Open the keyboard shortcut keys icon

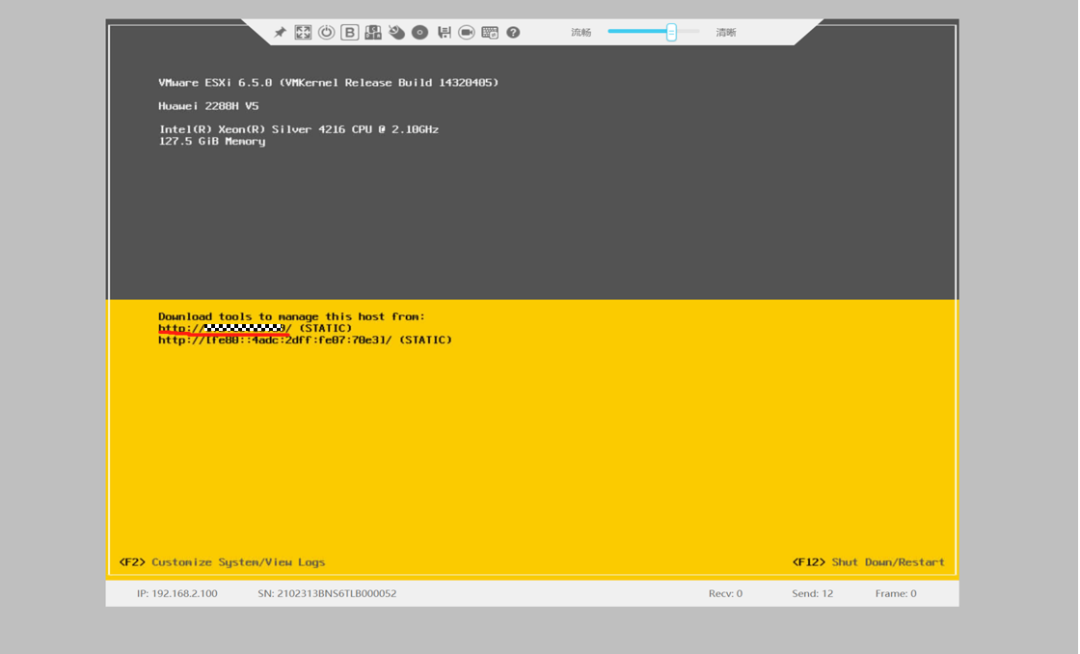tap(373, 32)
